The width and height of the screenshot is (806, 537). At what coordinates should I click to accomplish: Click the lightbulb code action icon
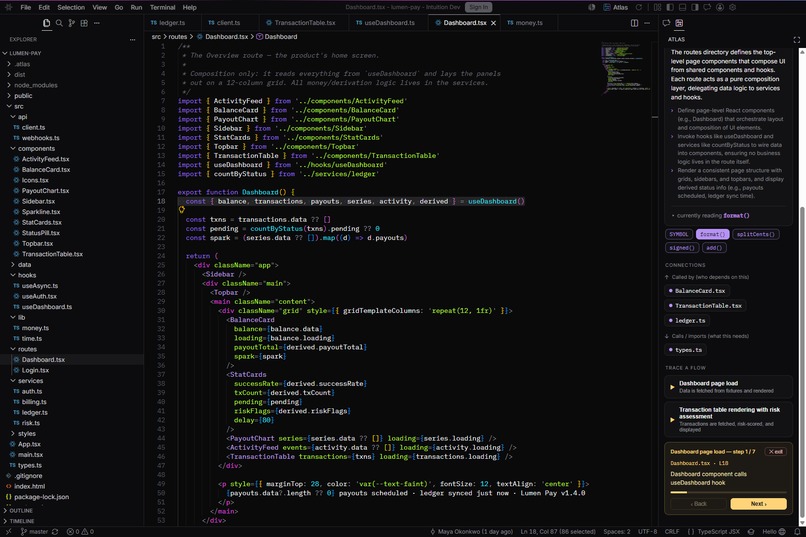[x=181, y=210]
